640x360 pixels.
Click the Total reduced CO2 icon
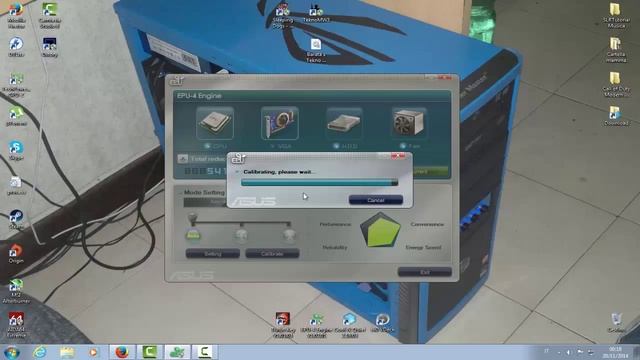(x=182, y=158)
